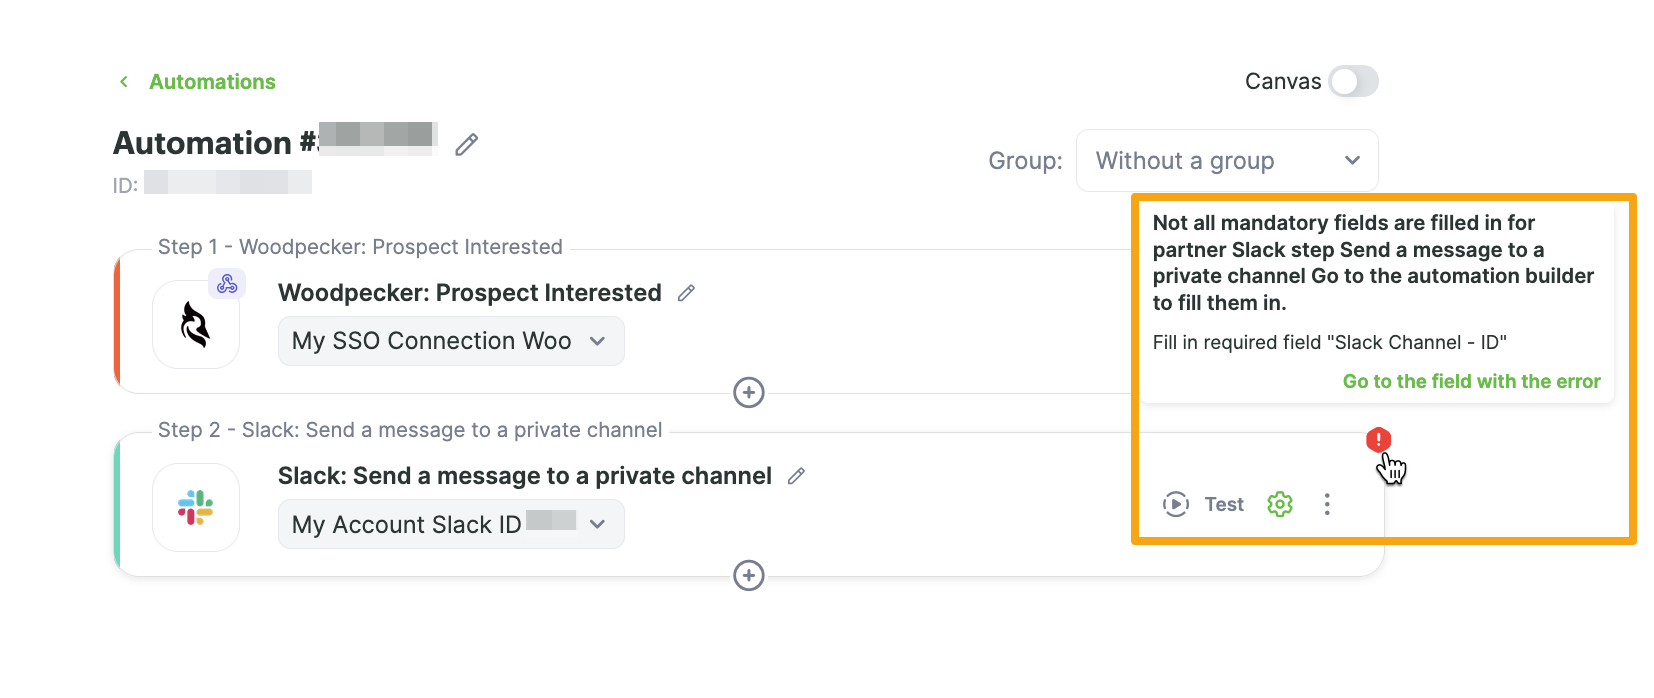
Task: Open the Woodpecker app logo icon
Action: click(x=195, y=325)
